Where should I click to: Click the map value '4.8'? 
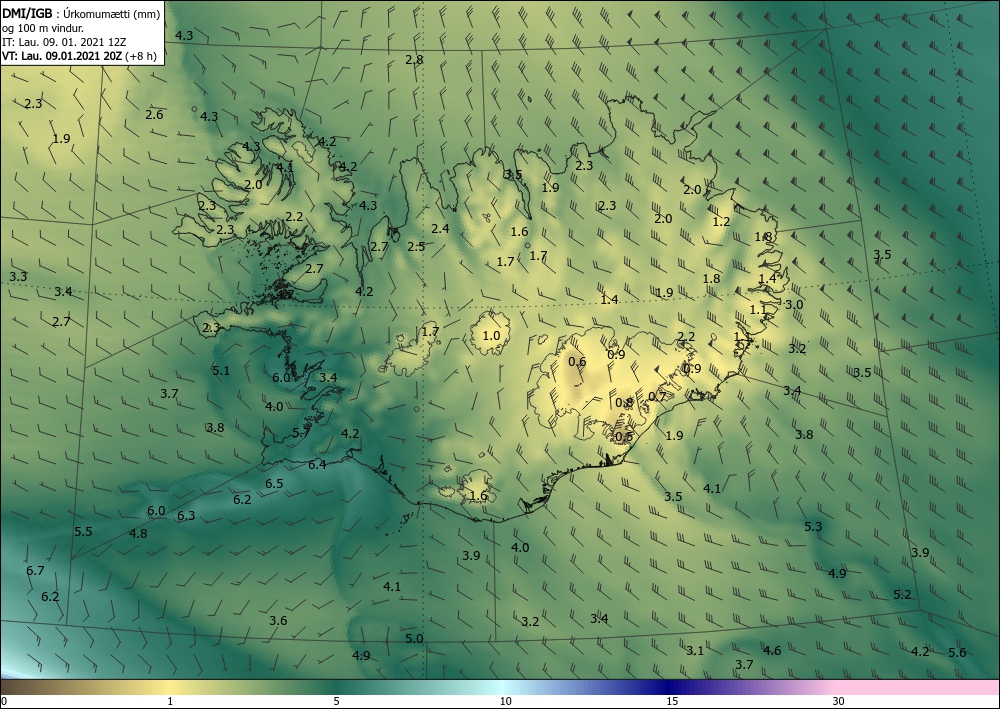(138, 534)
